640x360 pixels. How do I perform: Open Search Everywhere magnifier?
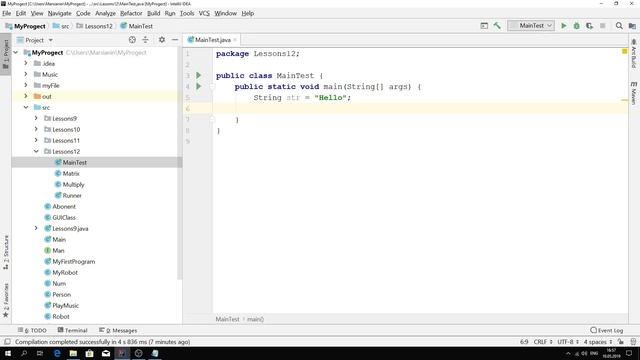tap(619, 26)
